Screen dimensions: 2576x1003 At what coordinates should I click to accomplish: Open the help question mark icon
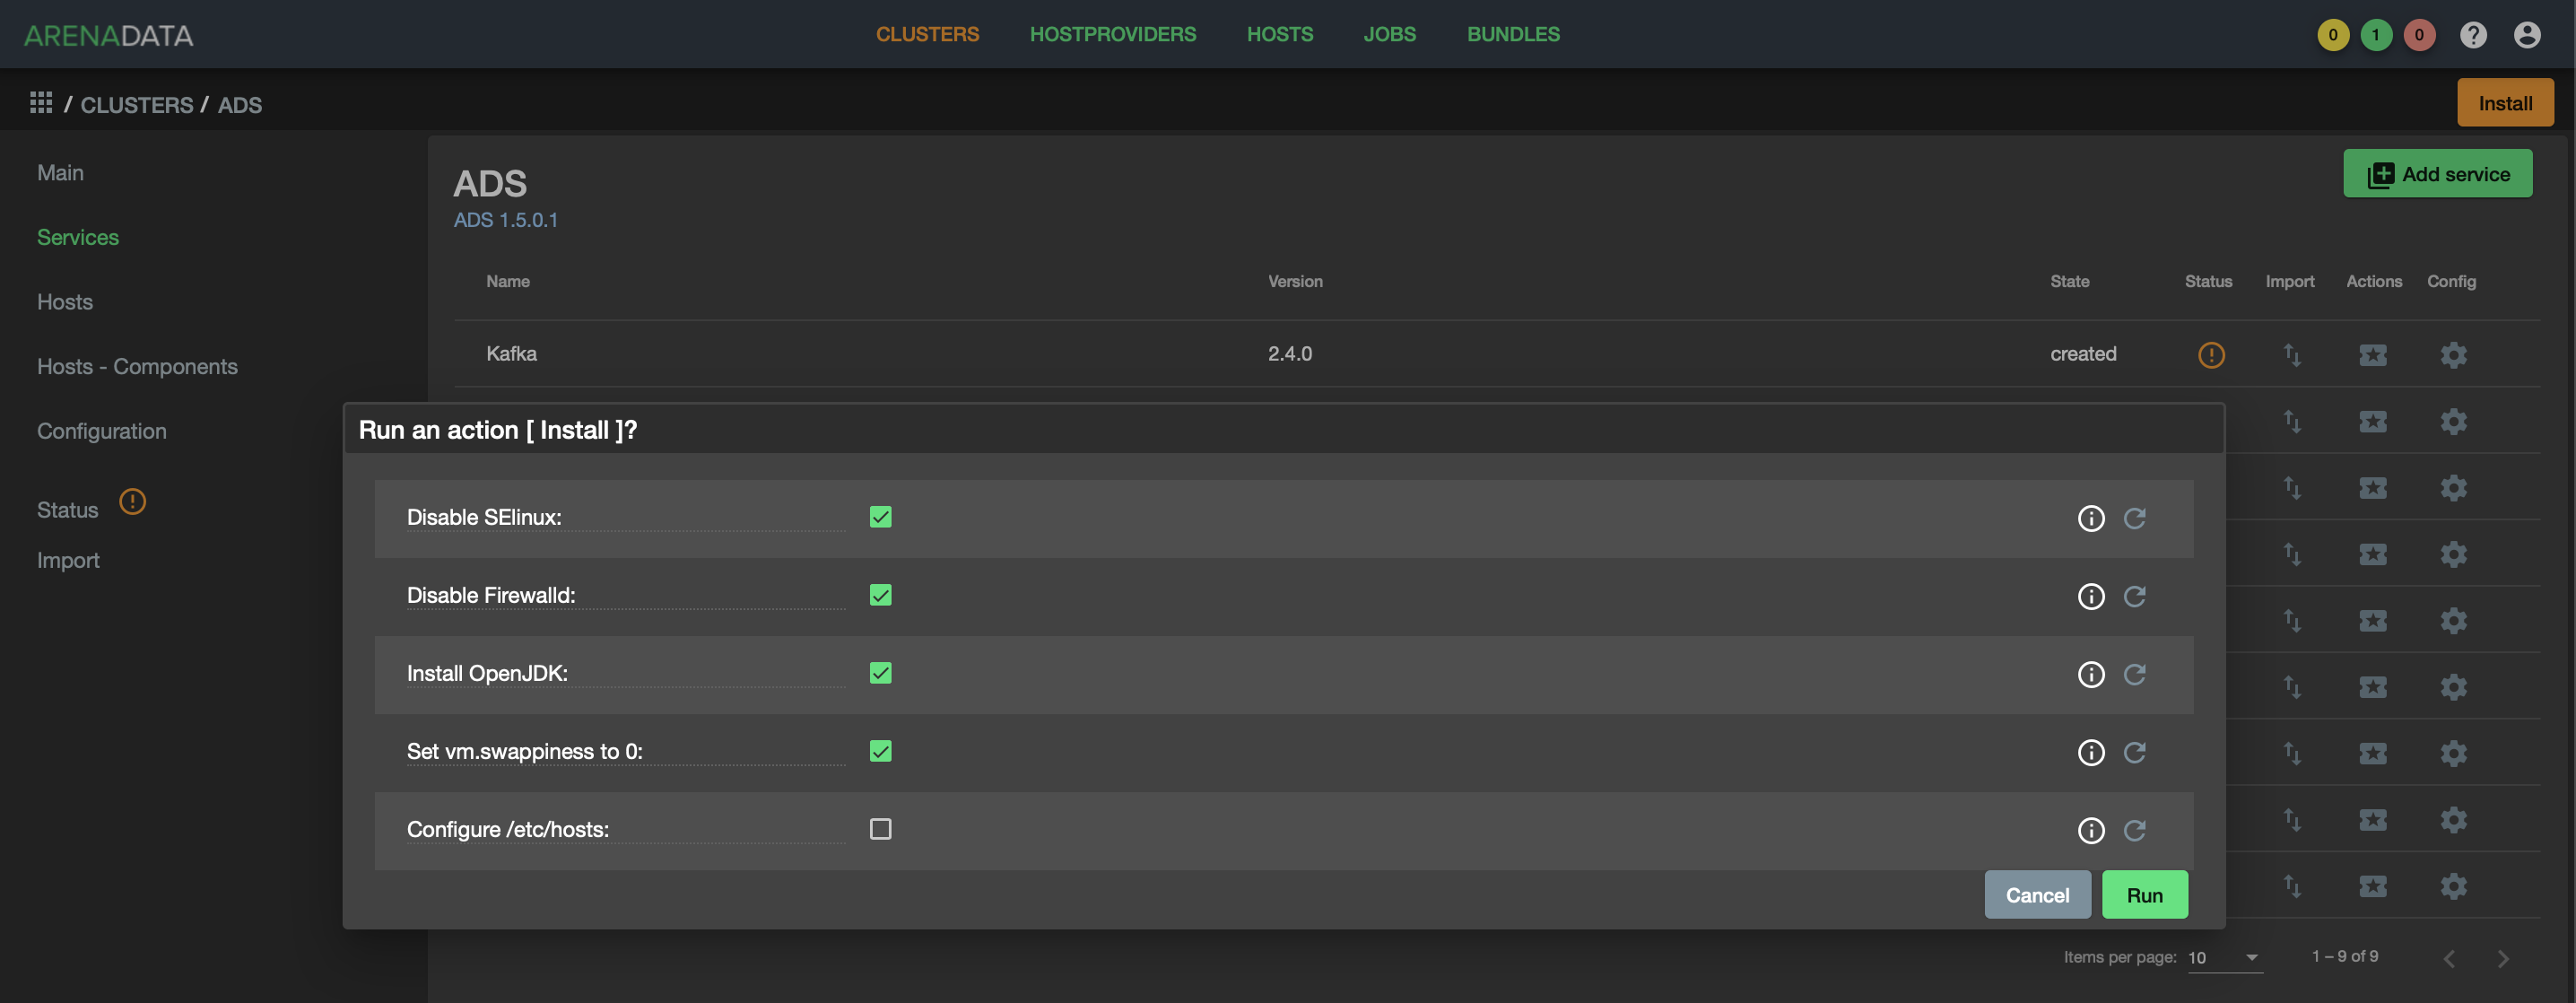coord(2473,35)
